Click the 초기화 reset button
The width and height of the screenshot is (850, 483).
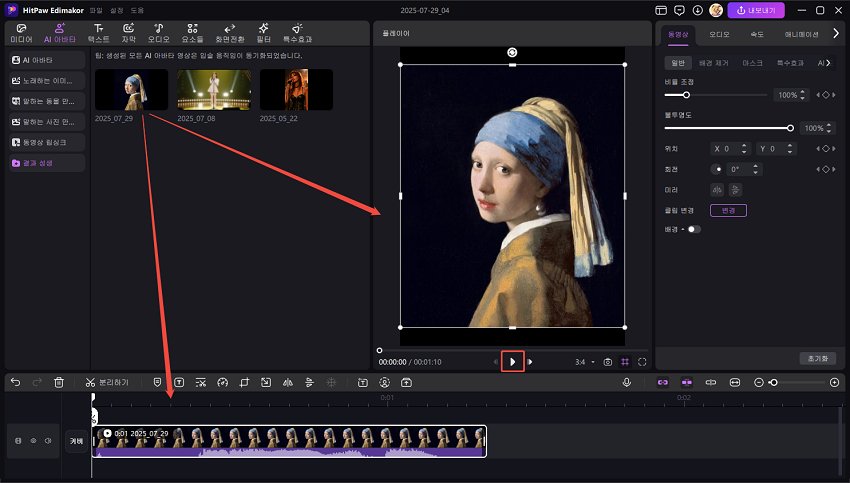(817, 358)
